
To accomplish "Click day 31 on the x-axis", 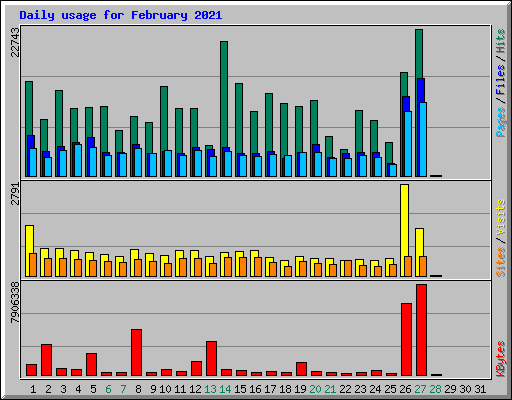I will click(480, 389).
